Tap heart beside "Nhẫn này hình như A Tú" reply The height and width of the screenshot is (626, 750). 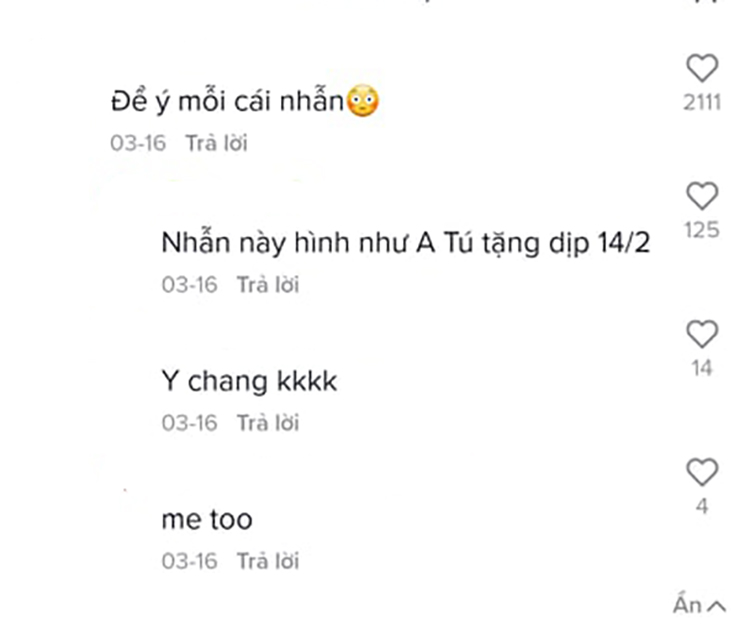click(702, 196)
